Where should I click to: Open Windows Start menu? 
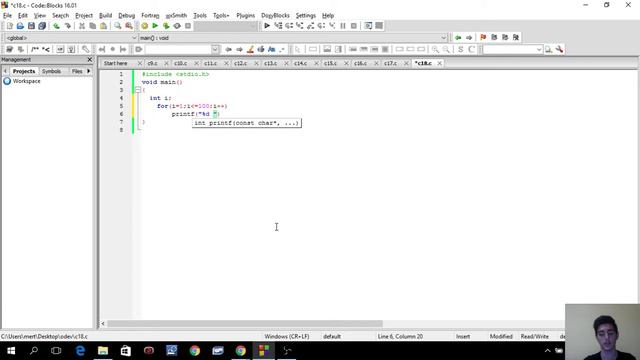tap(11, 351)
